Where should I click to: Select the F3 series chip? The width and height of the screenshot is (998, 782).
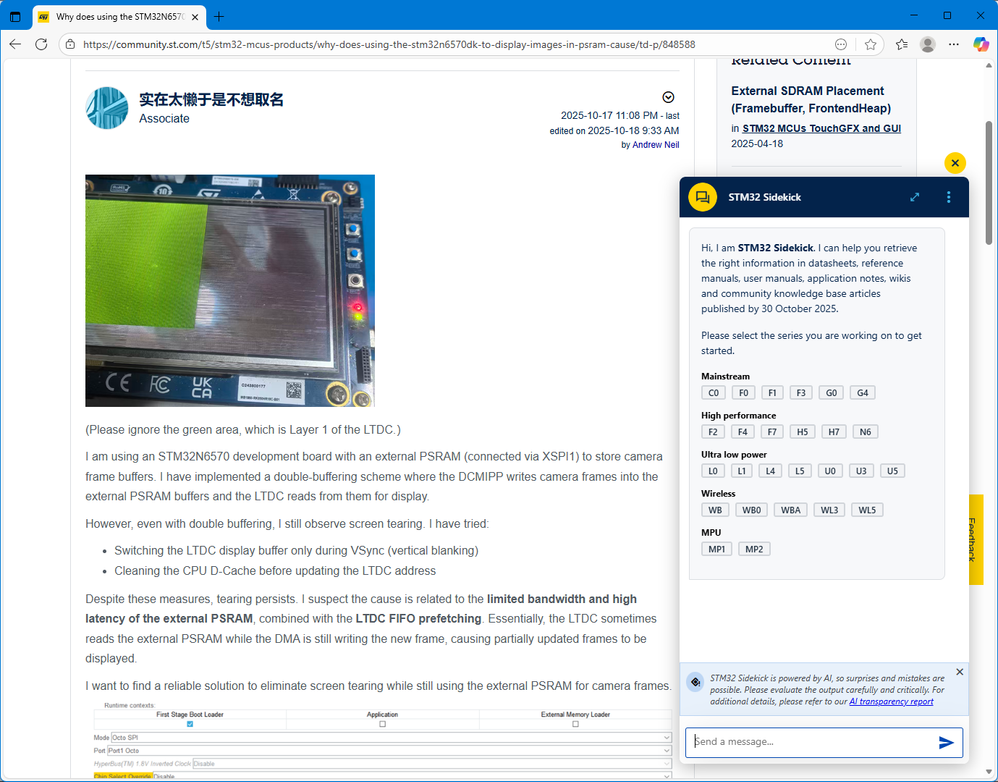[801, 393]
